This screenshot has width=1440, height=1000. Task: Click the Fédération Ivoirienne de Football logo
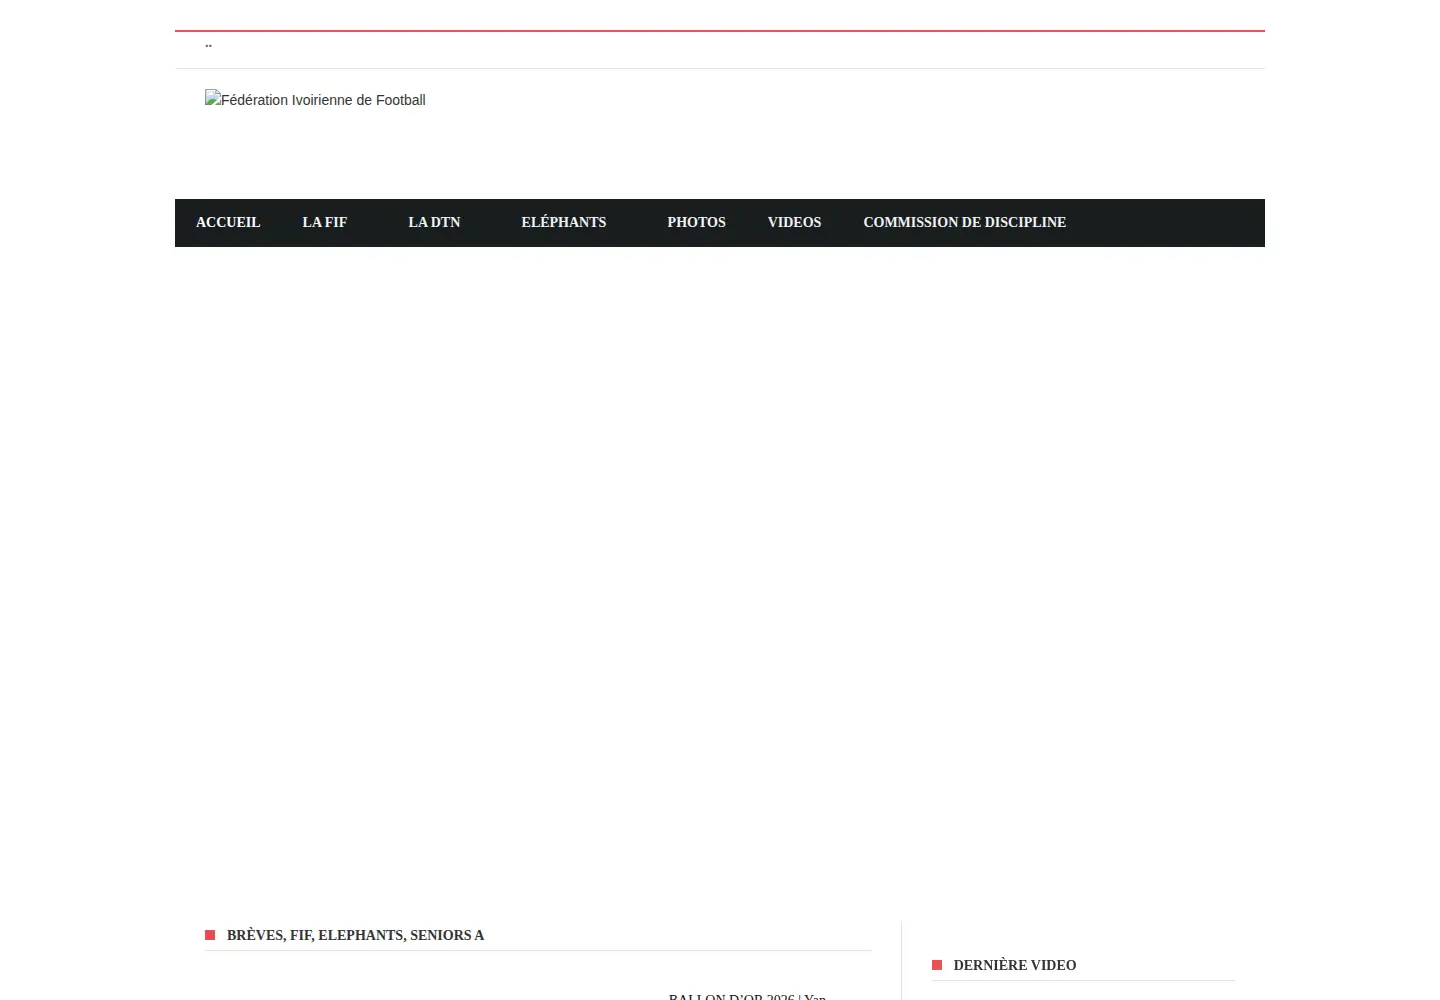coord(315,99)
